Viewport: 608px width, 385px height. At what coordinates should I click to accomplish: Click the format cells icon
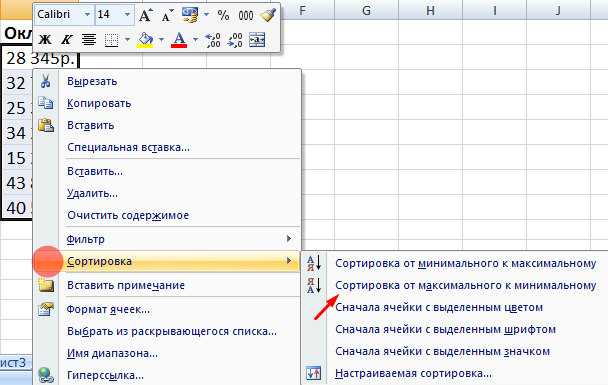click(46, 309)
